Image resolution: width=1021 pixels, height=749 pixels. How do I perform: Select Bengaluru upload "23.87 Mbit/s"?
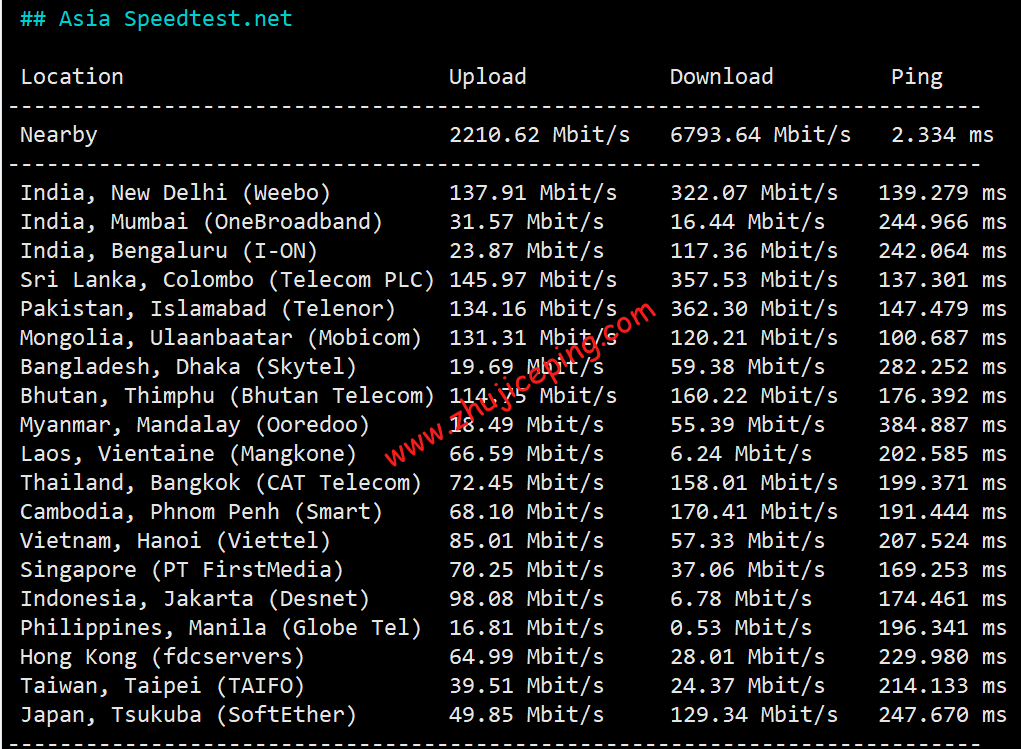(527, 251)
